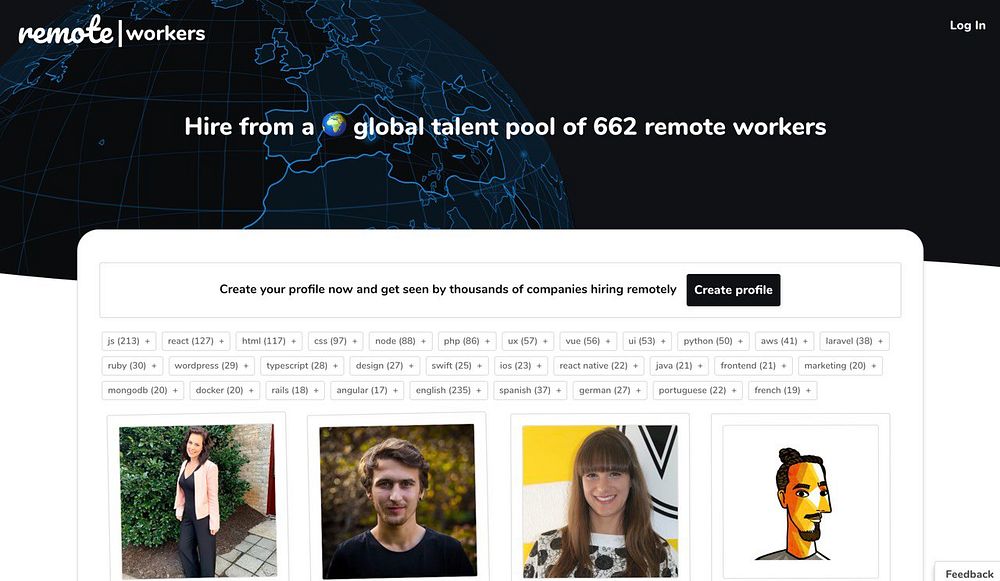Image resolution: width=1000 pixels, height=581 pixels.
Task: Choose the mongodb (20) tag
Action: tap(142, 390)
